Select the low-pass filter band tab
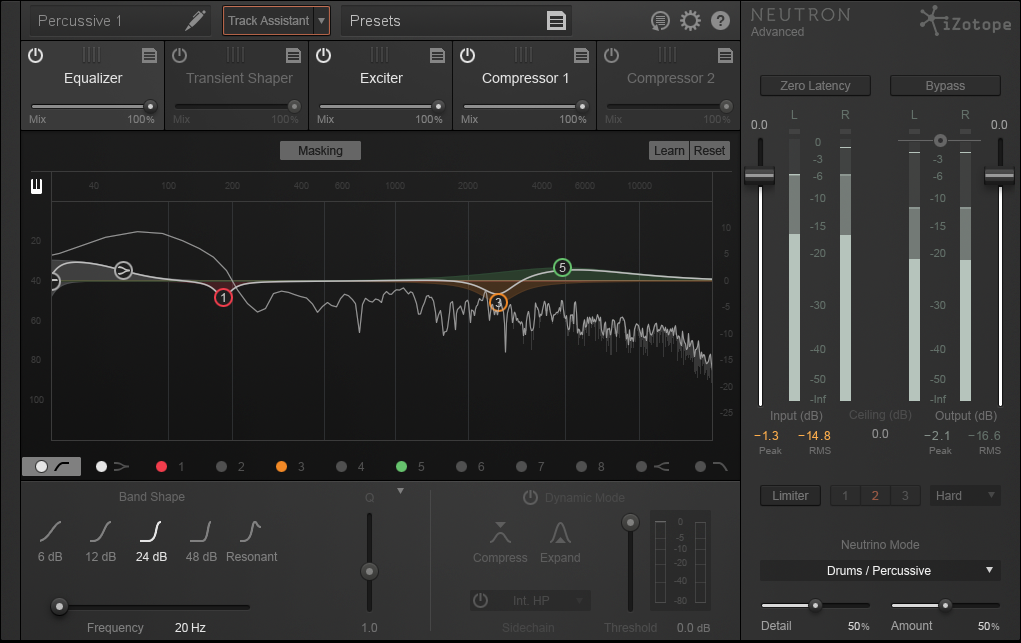 click(x=712, y=466)
